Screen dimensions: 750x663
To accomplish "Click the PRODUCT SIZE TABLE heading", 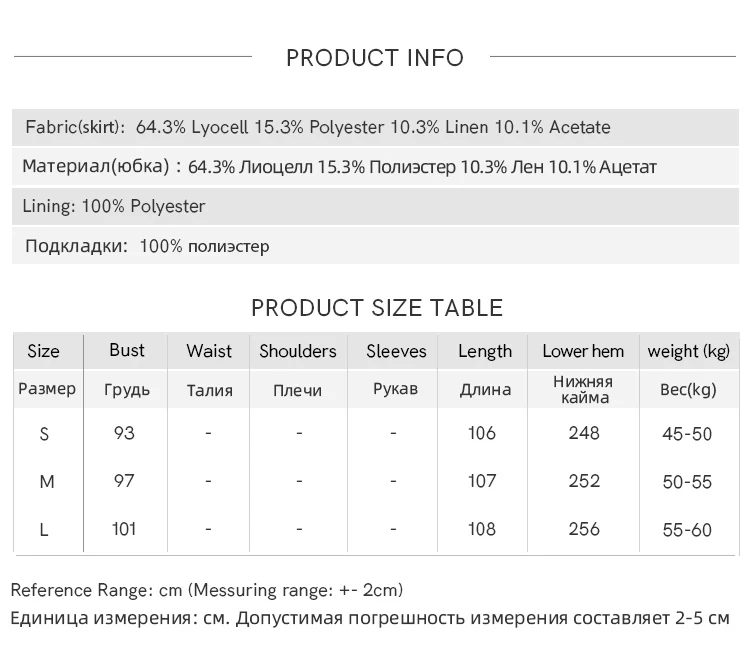I will pos(376,308).
